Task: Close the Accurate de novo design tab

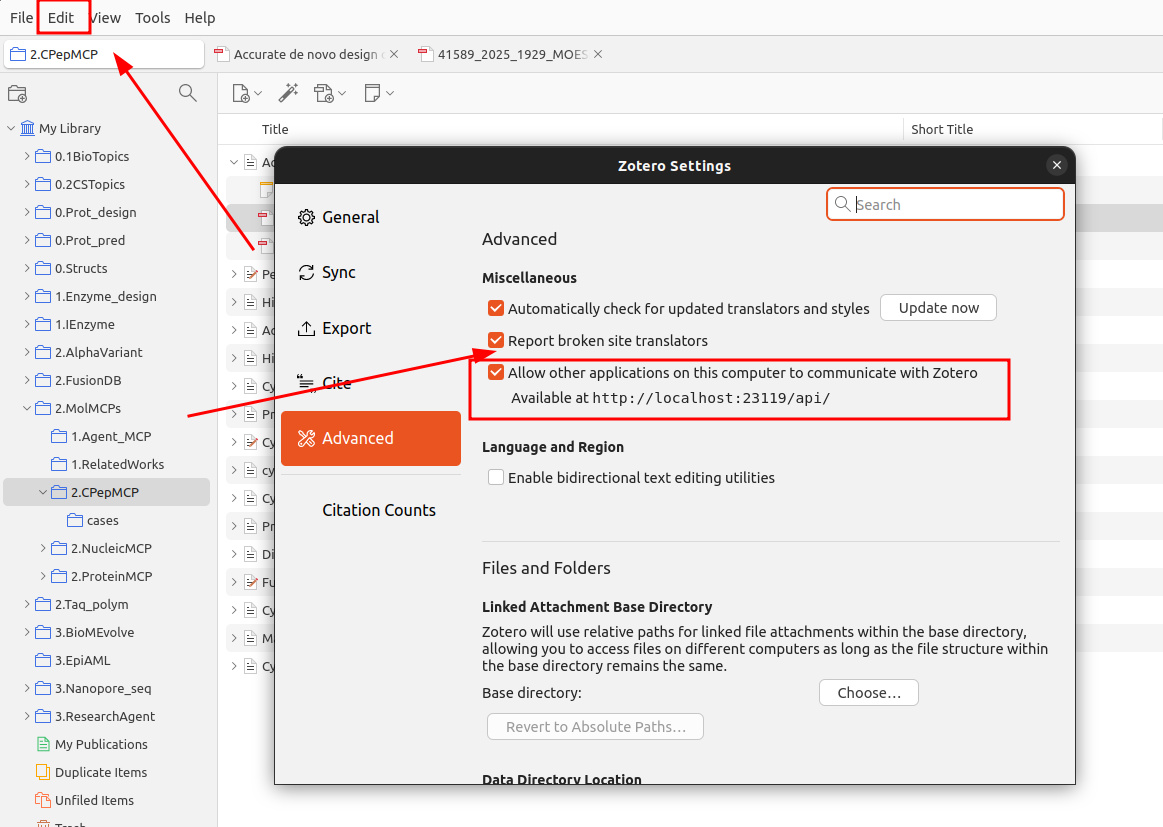Action: click(394, 54)
